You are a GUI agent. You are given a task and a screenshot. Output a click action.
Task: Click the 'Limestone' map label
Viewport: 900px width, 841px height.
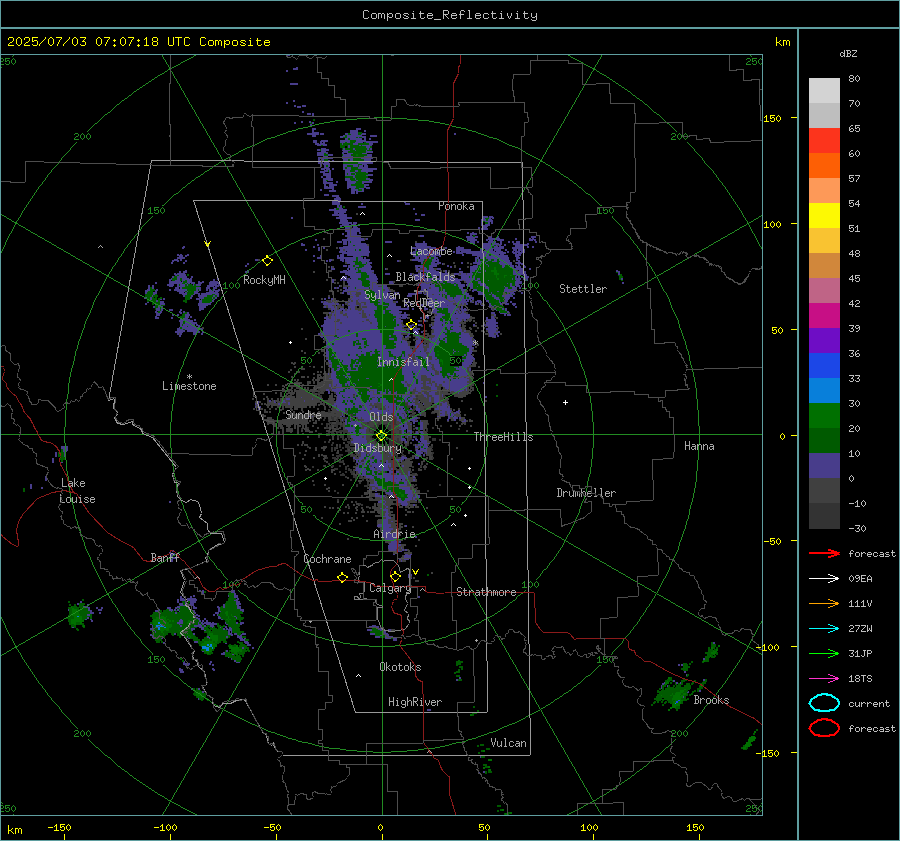189,386
